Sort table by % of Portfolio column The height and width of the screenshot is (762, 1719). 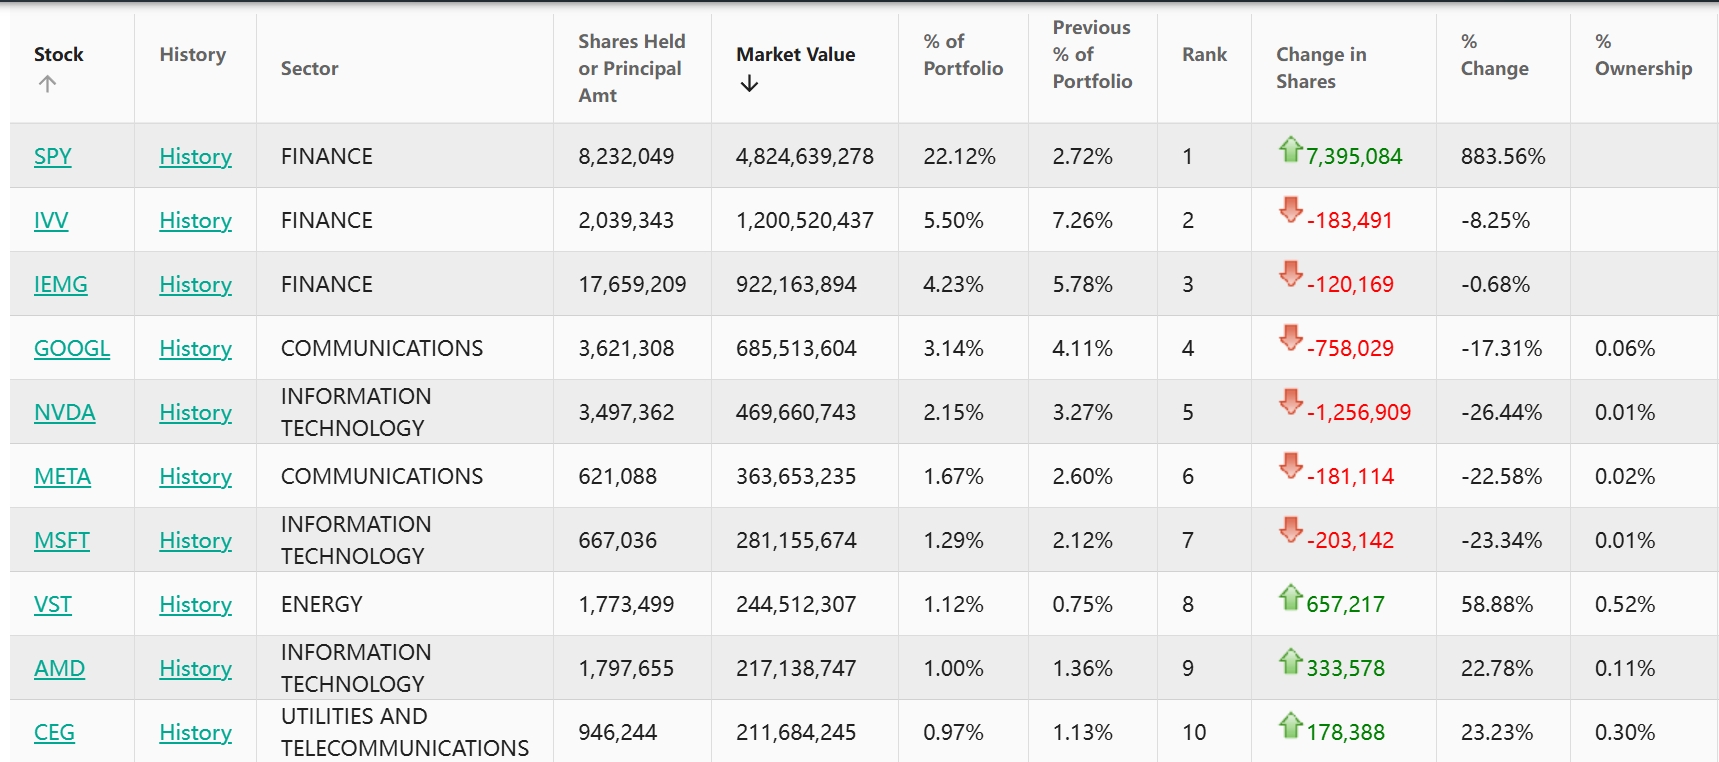tap(962, 55)
